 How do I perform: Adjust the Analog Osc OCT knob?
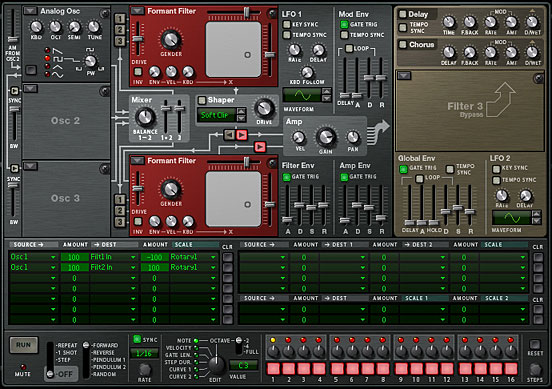tap(55, 26)
